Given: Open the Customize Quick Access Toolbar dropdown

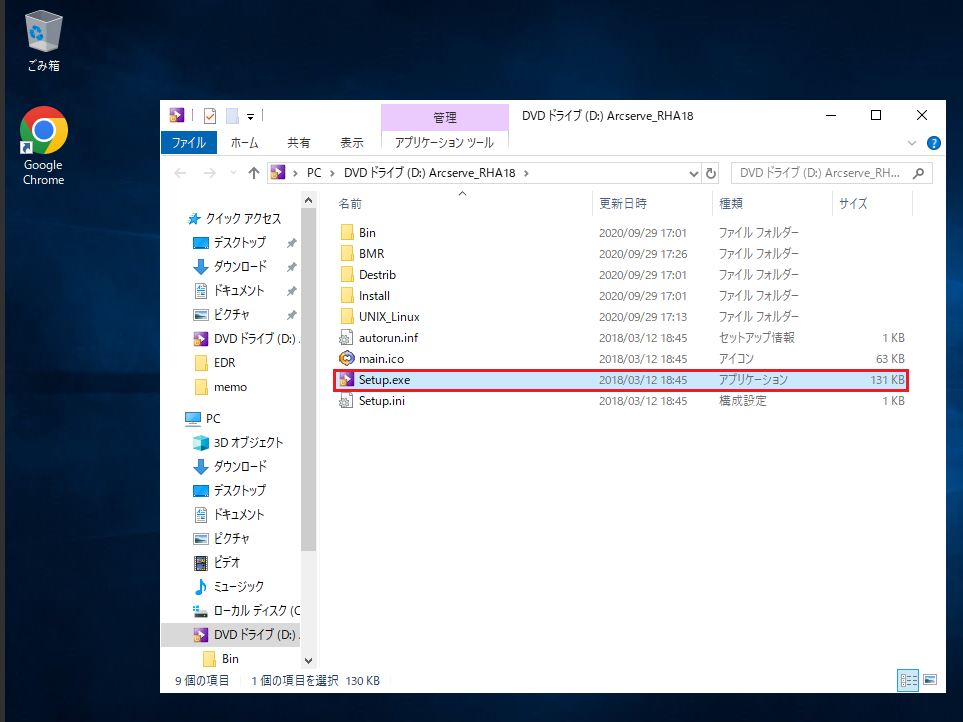Looking at the screenshot, I should pos(251,116).
